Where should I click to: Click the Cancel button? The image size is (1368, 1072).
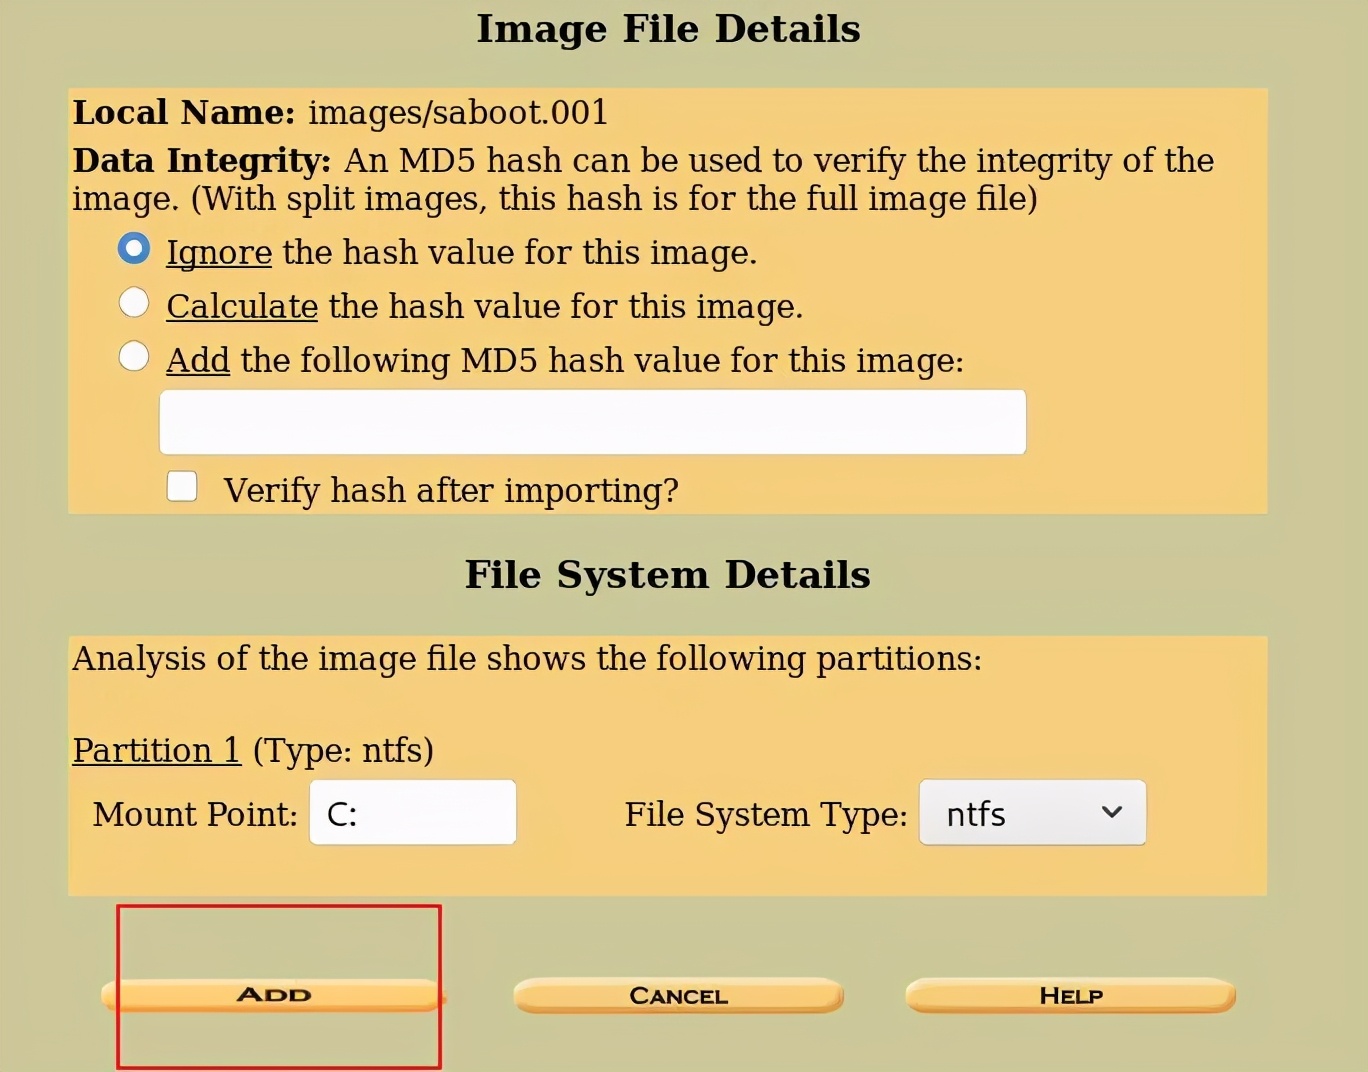679,996
